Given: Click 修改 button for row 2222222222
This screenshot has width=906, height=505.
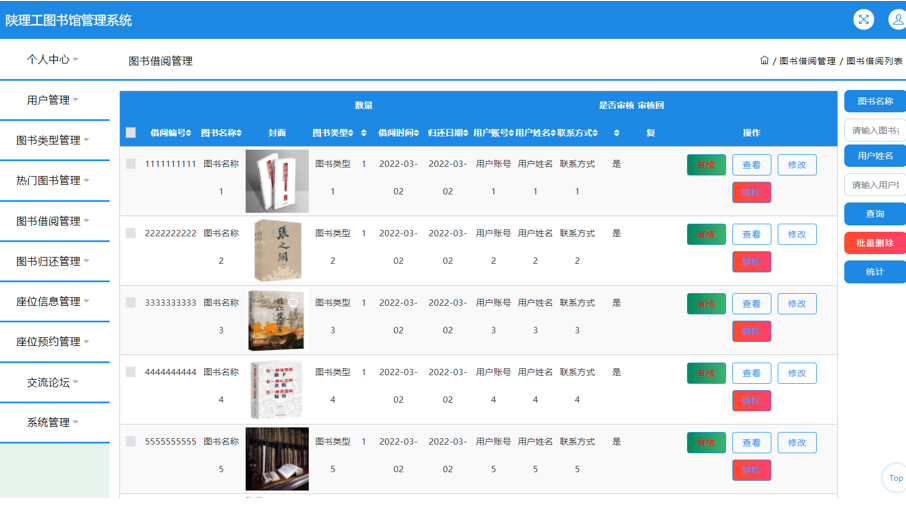Looking at the screenshot, I should point(797,234).
